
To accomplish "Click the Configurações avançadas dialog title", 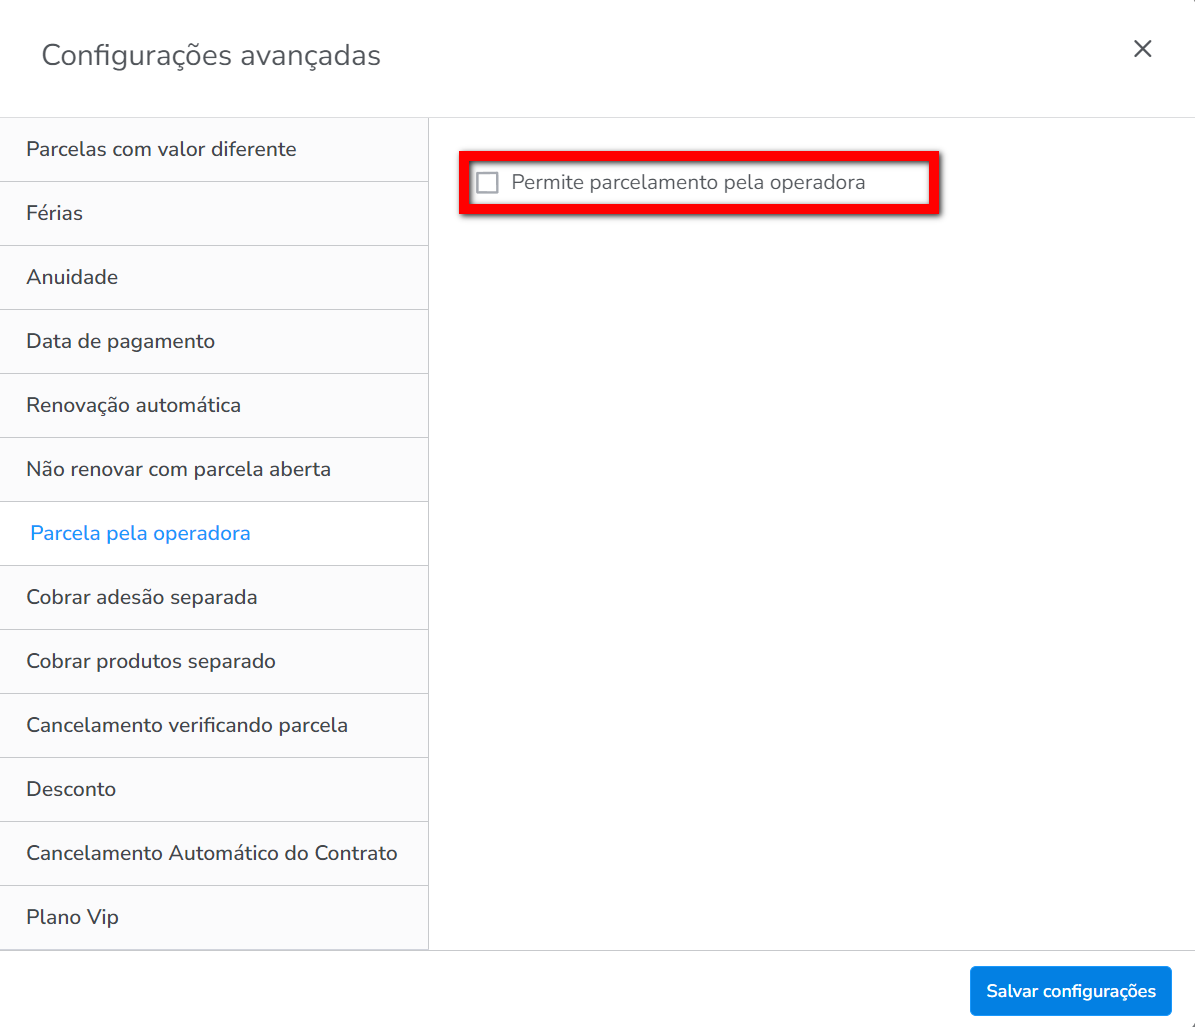I will click(x=211, y=55).
